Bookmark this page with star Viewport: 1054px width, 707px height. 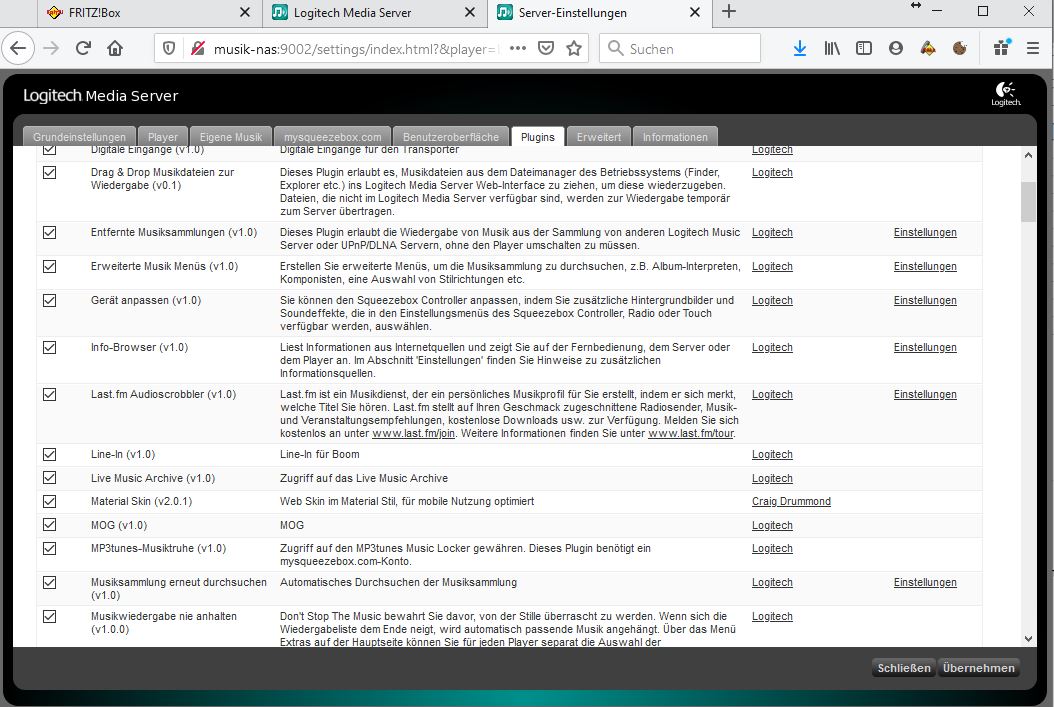coord(574,48)
